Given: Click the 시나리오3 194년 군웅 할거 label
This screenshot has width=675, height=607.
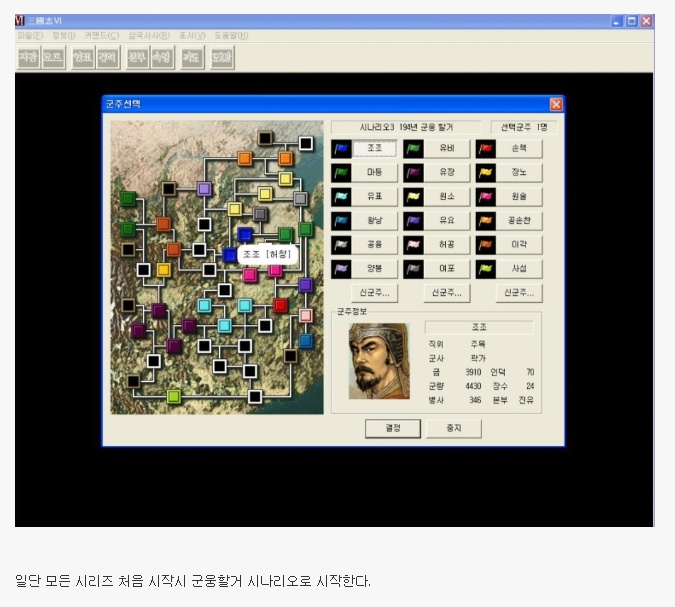Looking at the screenshot, I should pyautogui.click(x=406, y=127).
